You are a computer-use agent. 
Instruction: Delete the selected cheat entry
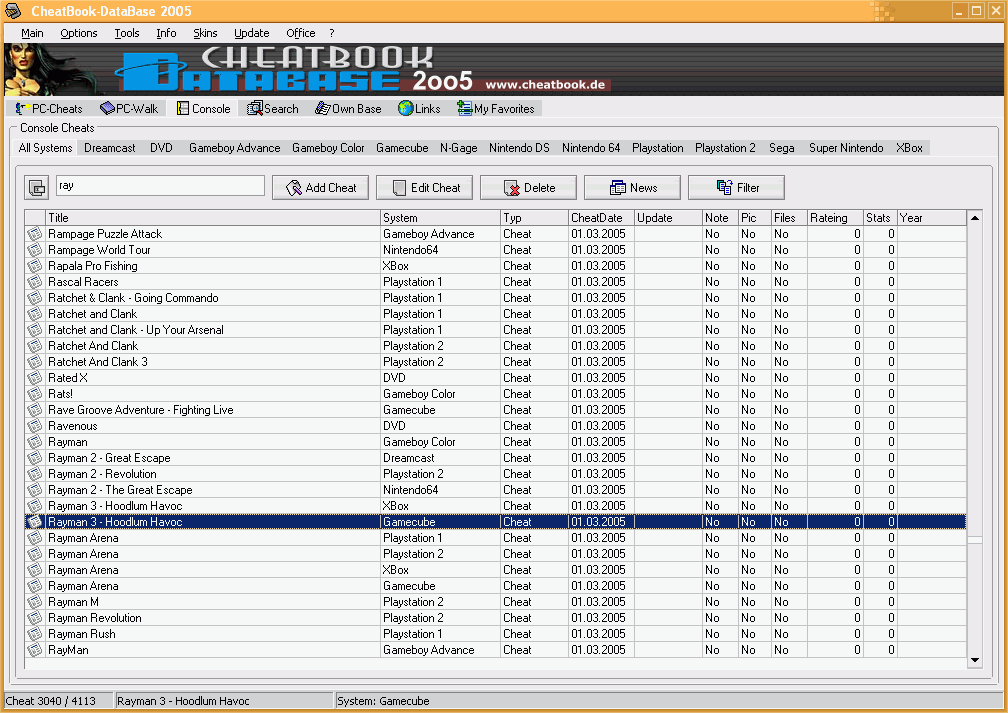(529, 187)
